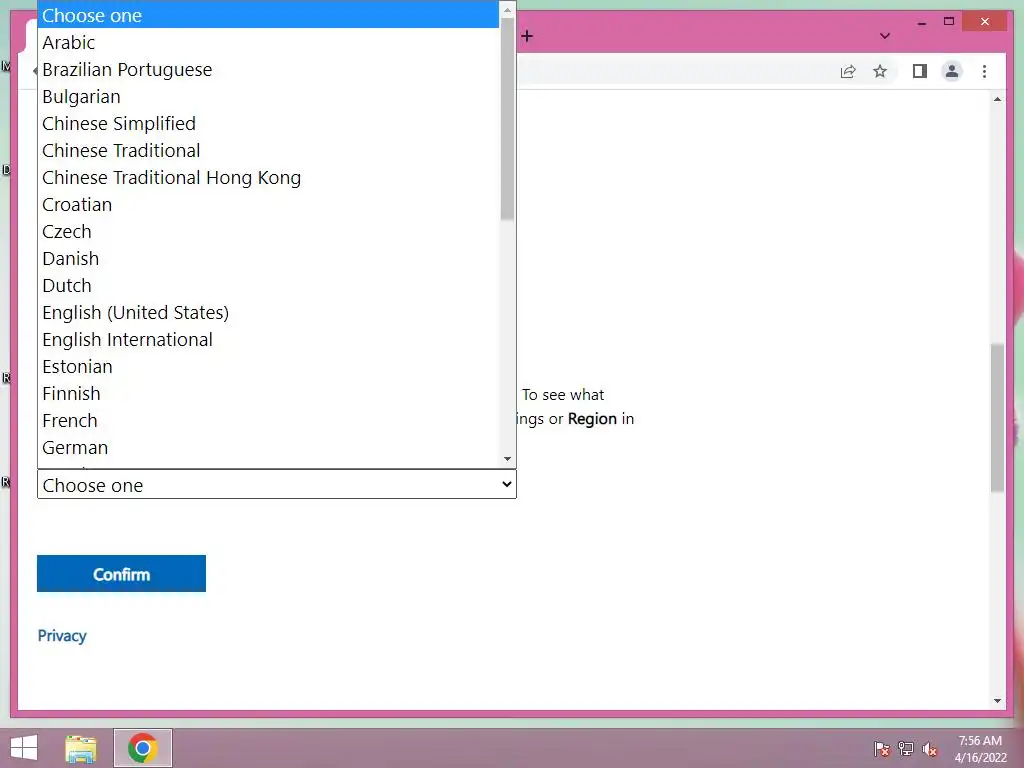Image resolution: width=1024 pixels, height=768 pixels.
Task: Open File Explorer from taskbar
Action: click(81, 748)
